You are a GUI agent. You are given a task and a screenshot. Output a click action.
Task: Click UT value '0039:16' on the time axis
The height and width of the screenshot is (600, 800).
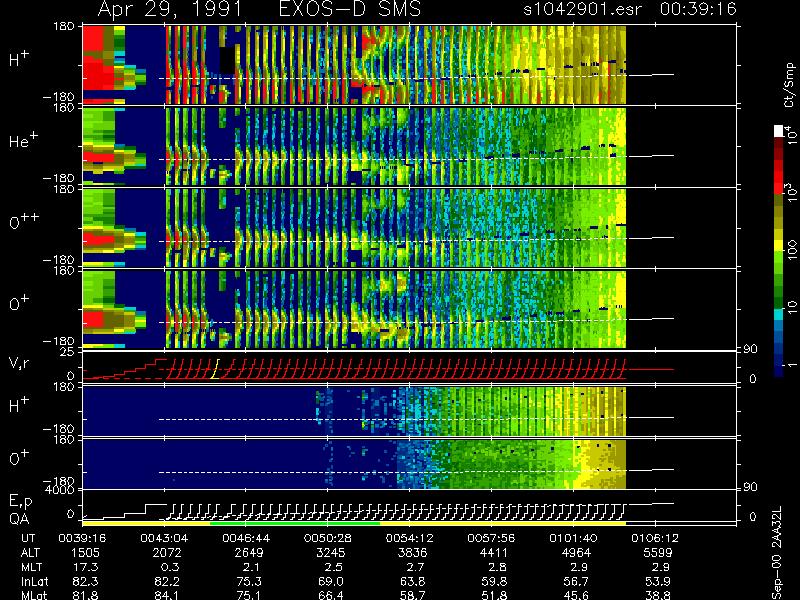point(82,538)
